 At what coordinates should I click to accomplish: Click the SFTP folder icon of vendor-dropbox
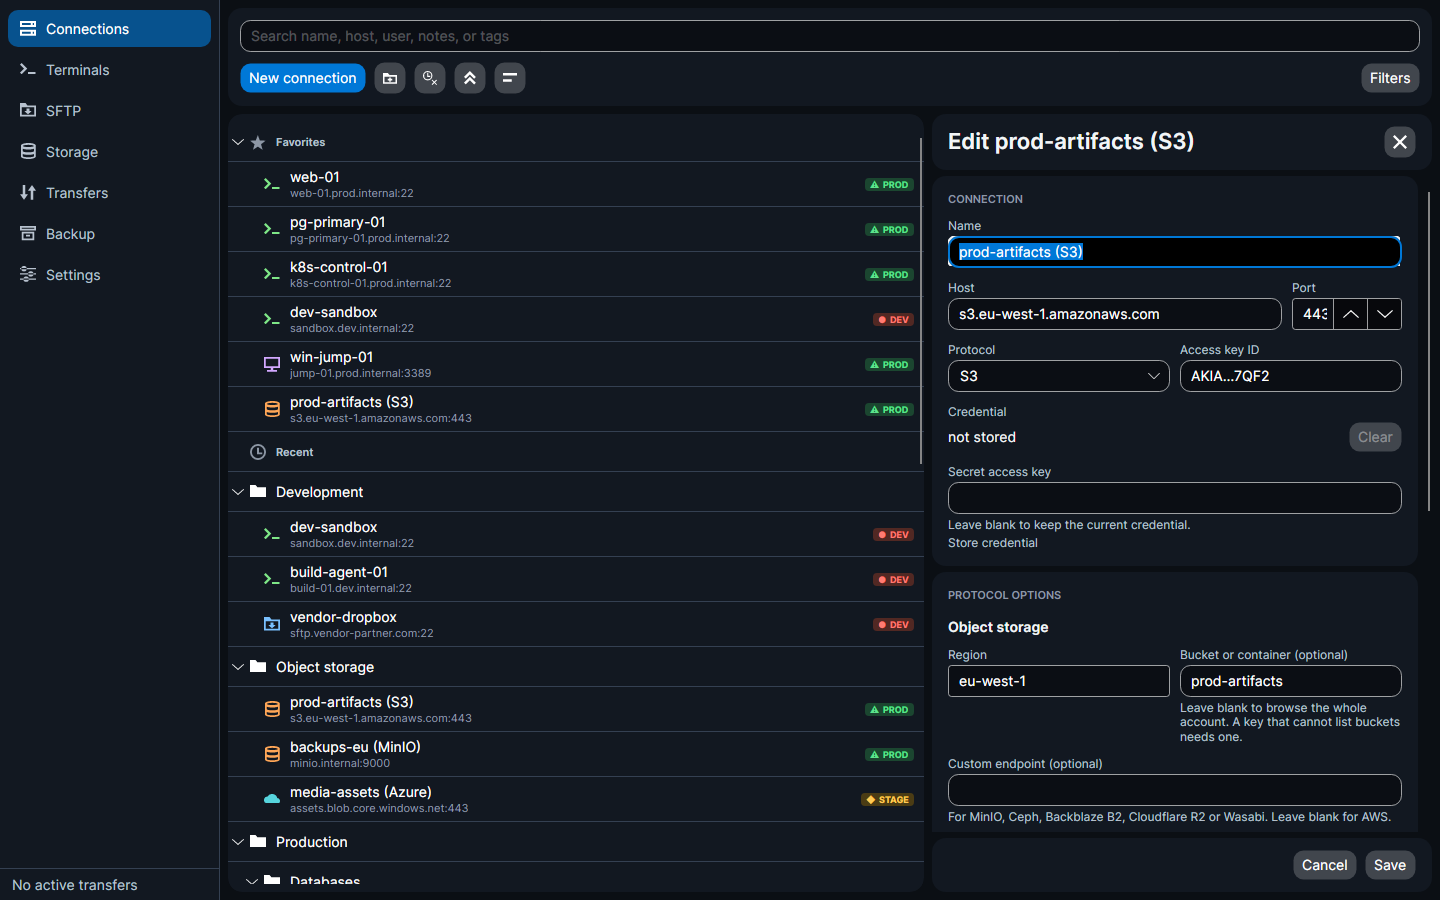271,624
